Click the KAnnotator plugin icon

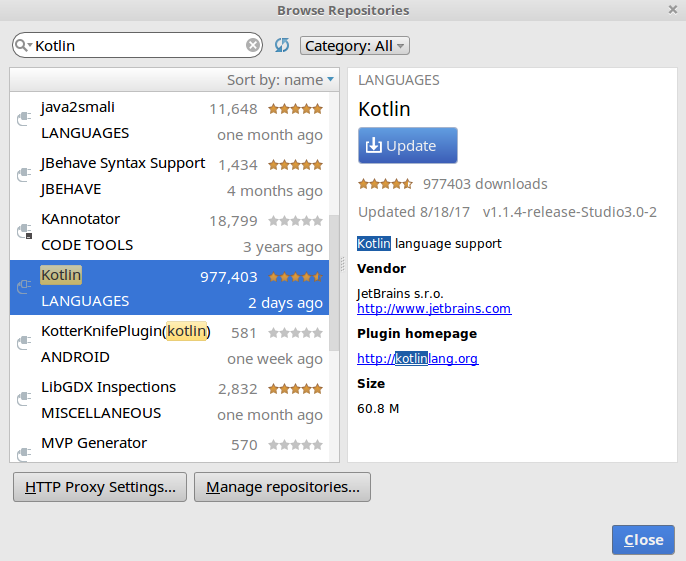pyautogui.click(x=24, y=231)
